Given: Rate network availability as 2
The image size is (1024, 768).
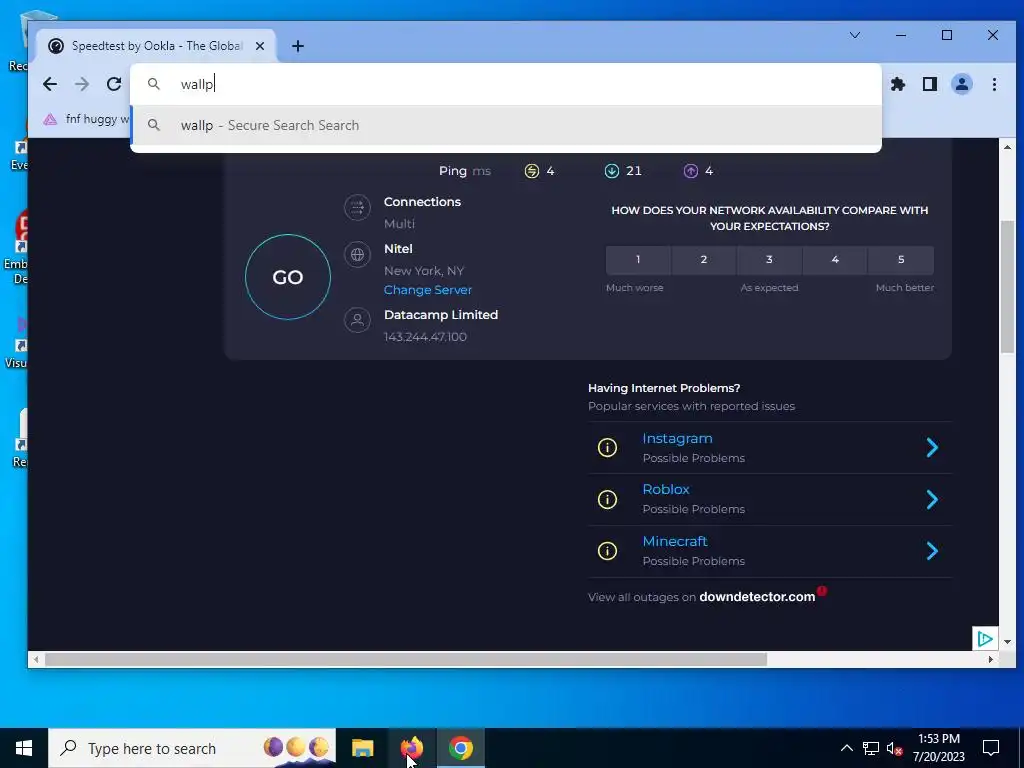Looking at the screenshot, I should (x=704, y=260).
